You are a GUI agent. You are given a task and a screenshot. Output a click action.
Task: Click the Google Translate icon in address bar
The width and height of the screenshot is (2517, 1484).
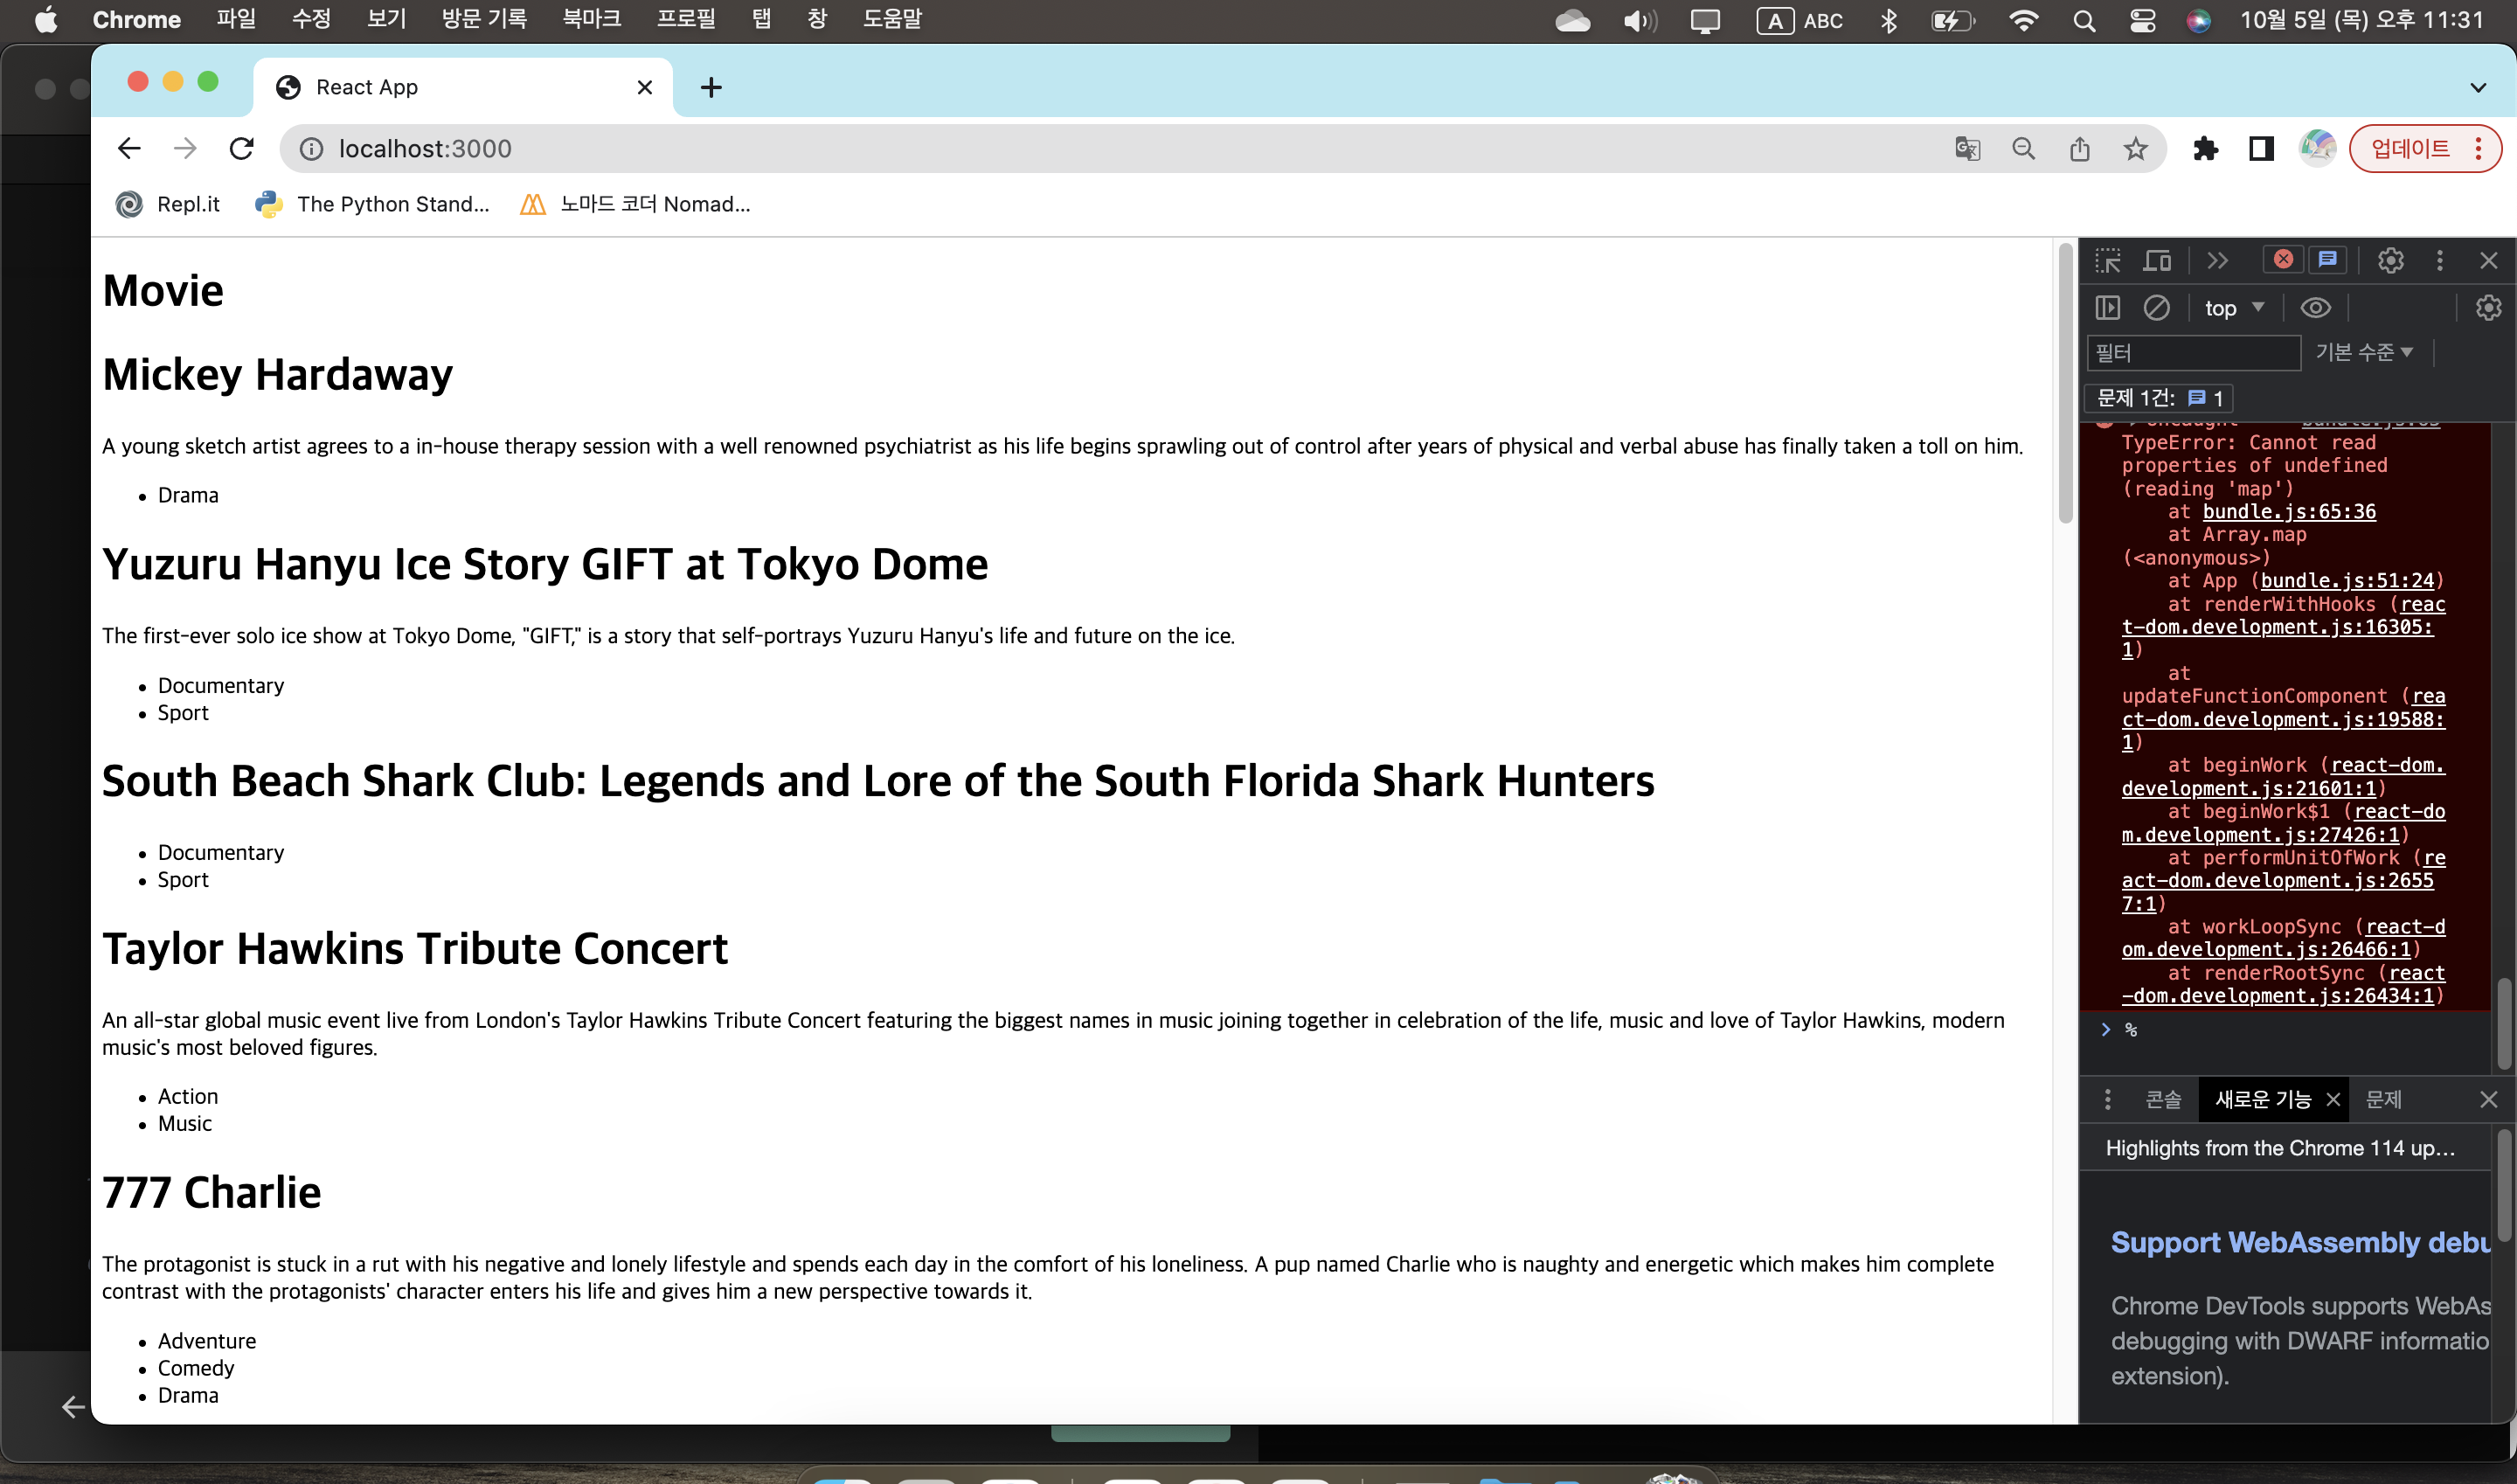pyautogui.click(x=1966, y=149)
